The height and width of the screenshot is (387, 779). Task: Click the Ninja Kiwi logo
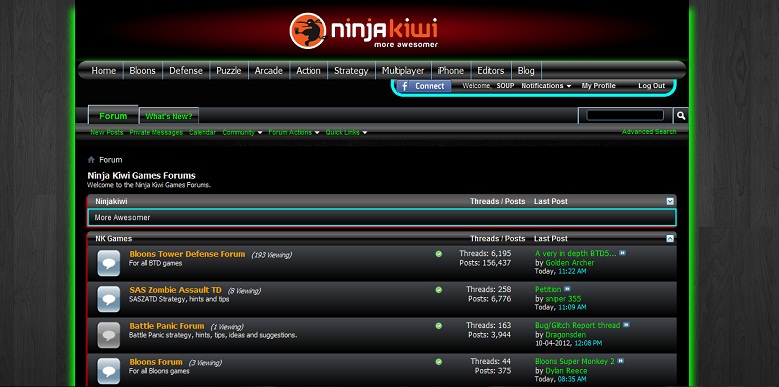click(363, 31)
